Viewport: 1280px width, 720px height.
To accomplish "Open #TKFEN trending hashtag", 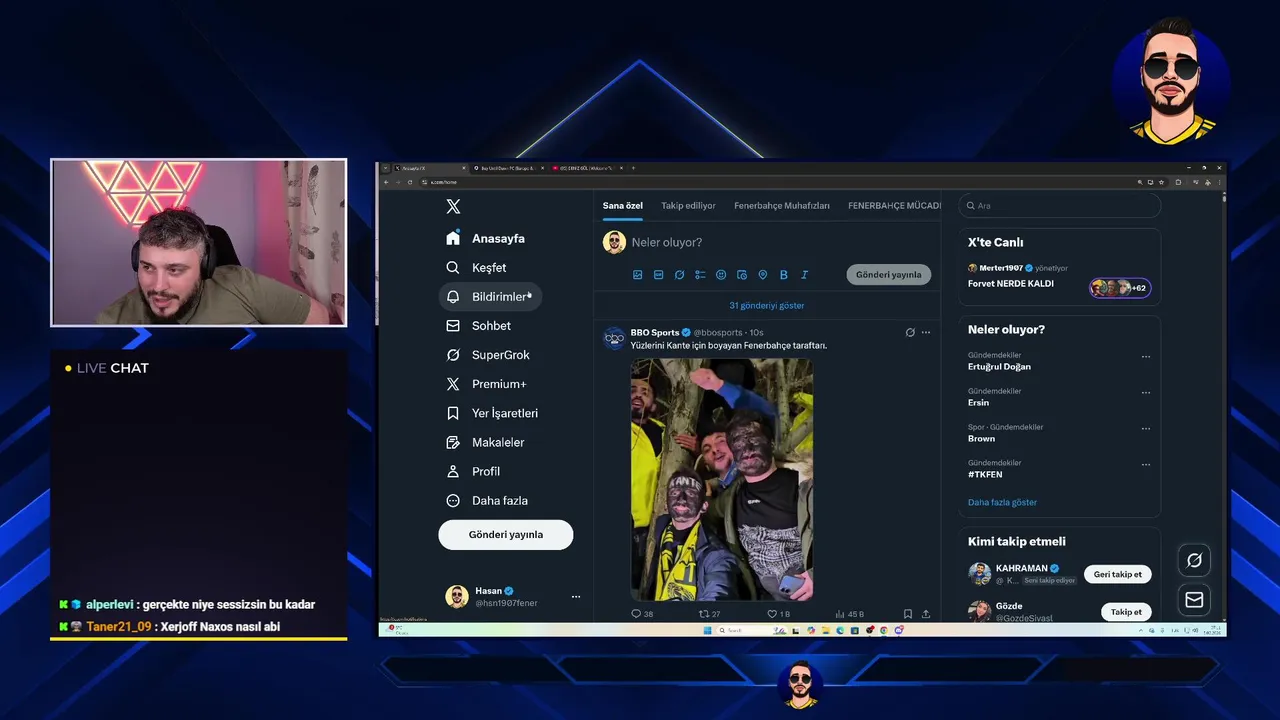I will pyautogui.click(x=985, y=474).
